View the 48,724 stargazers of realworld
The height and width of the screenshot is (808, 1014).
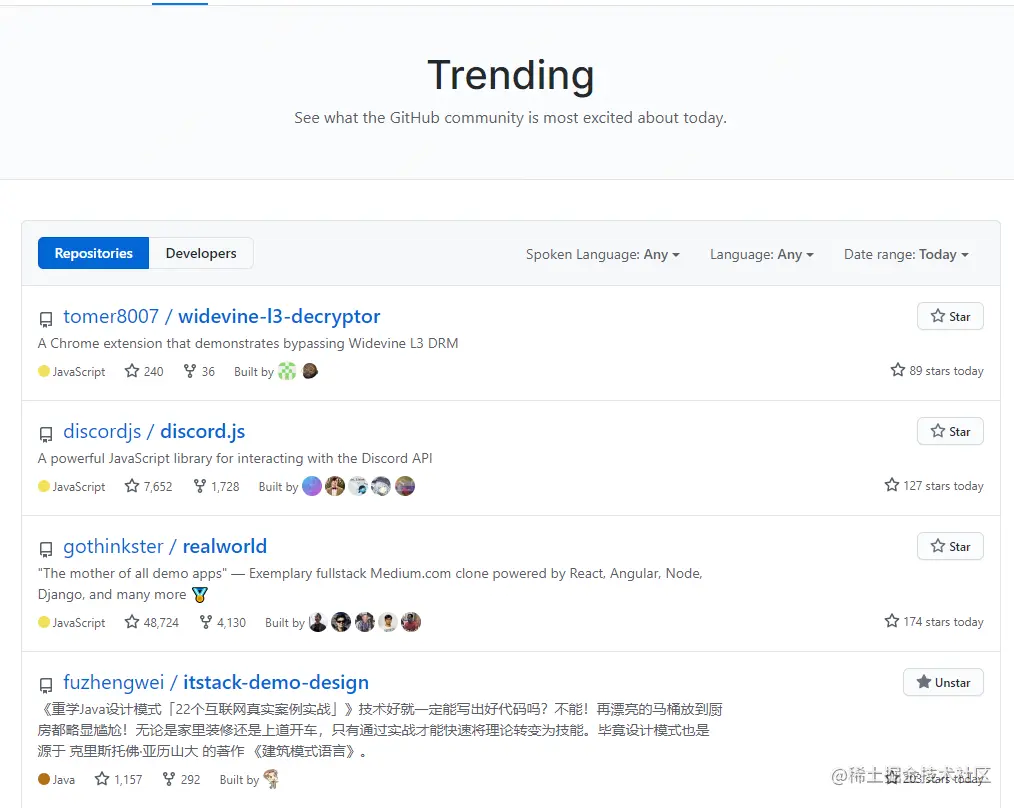click(x=152, y=622)
